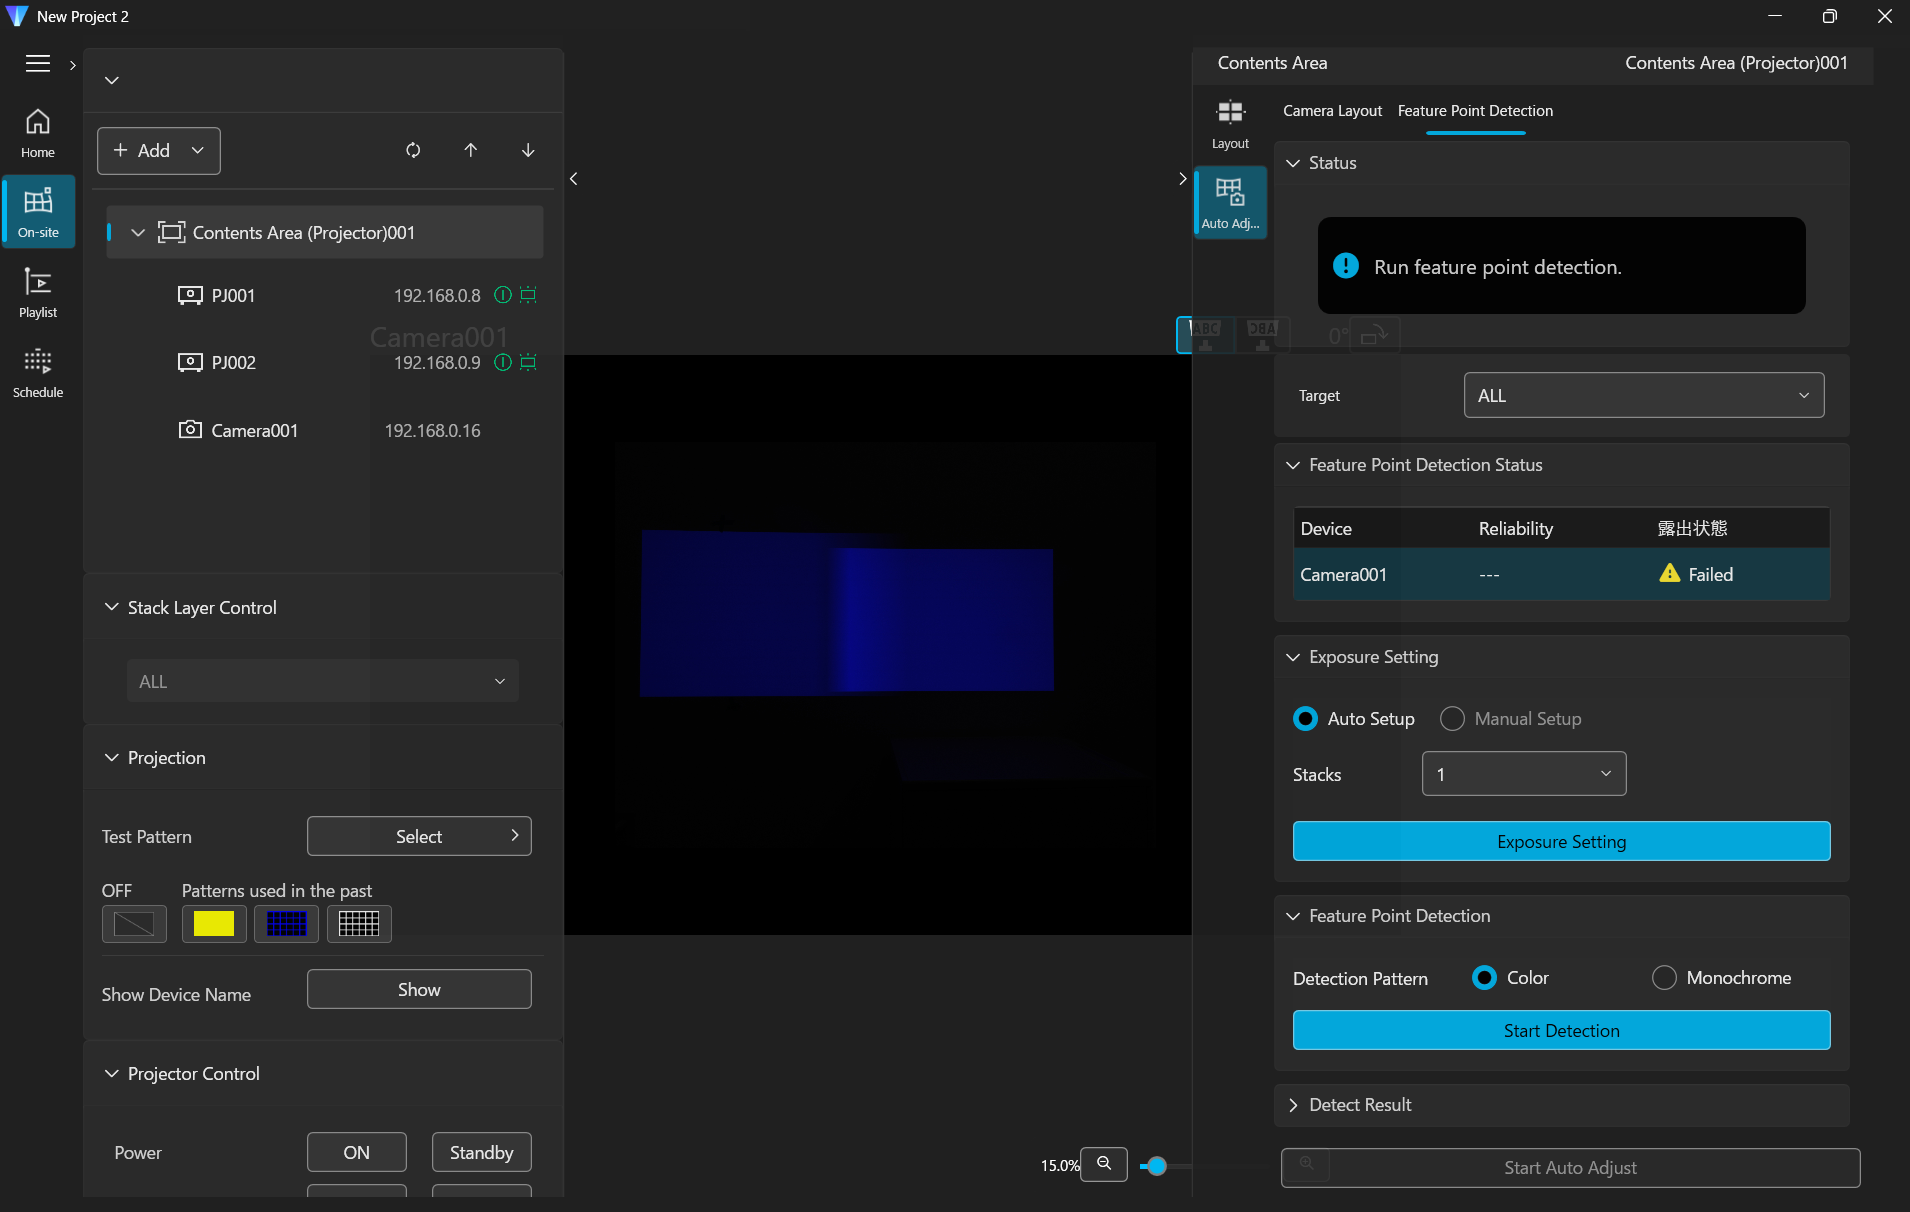Click the blue Exposure Setting button
The width and height of the screenshot is (1910, 1212).
(x=1561, y=842)
